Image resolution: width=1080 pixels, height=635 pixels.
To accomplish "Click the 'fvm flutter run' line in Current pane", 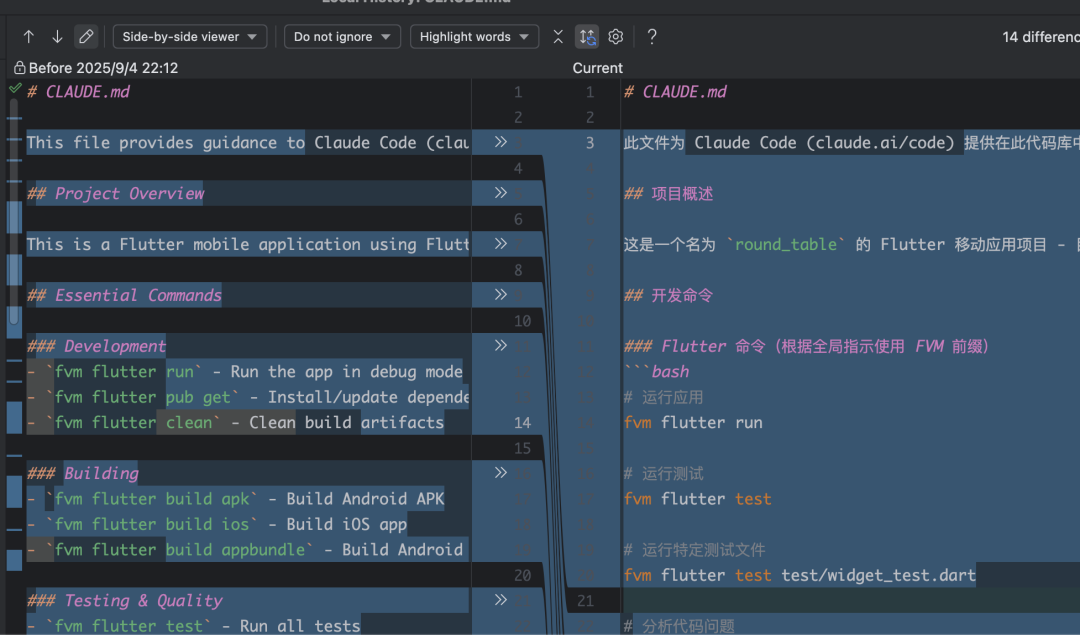I will (693, 422).
